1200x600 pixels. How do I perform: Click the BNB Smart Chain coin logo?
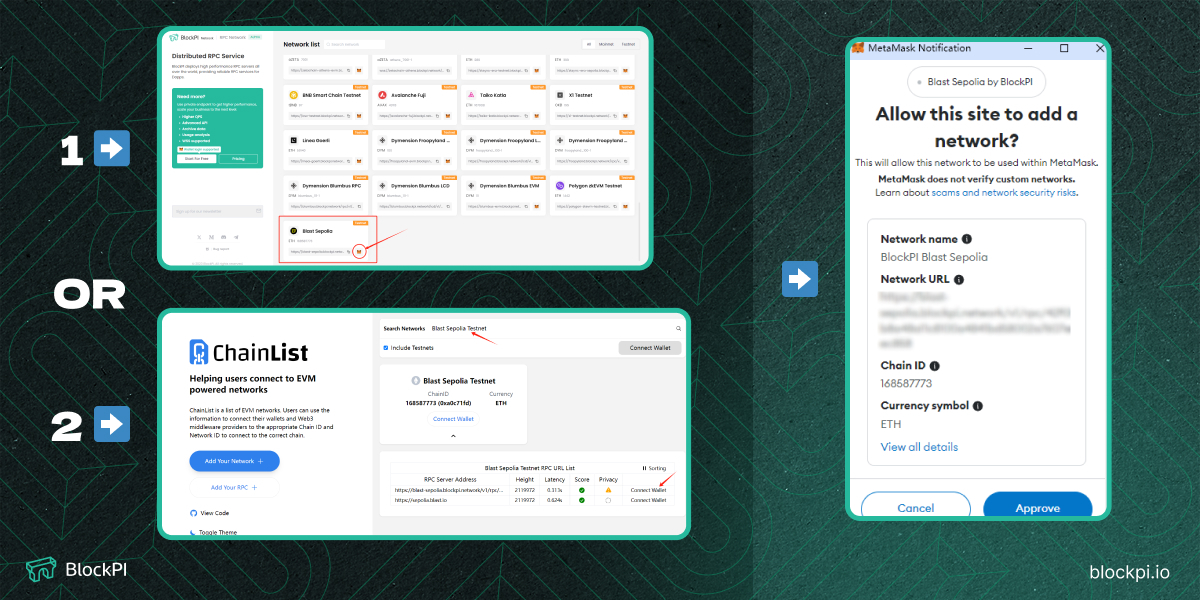293,95
